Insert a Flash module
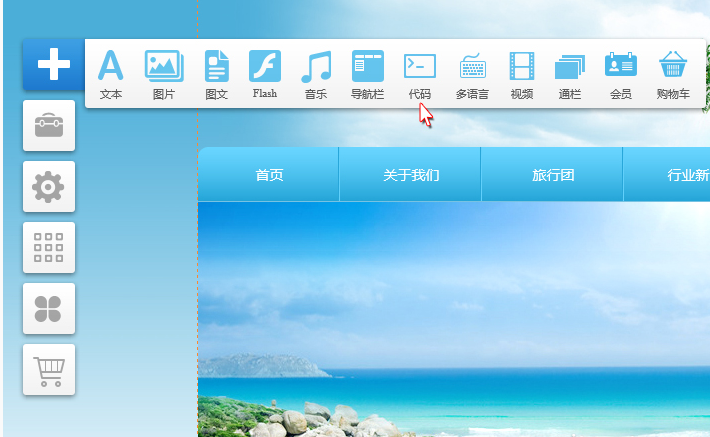This screenshot has width=710, height=437. 265,73
